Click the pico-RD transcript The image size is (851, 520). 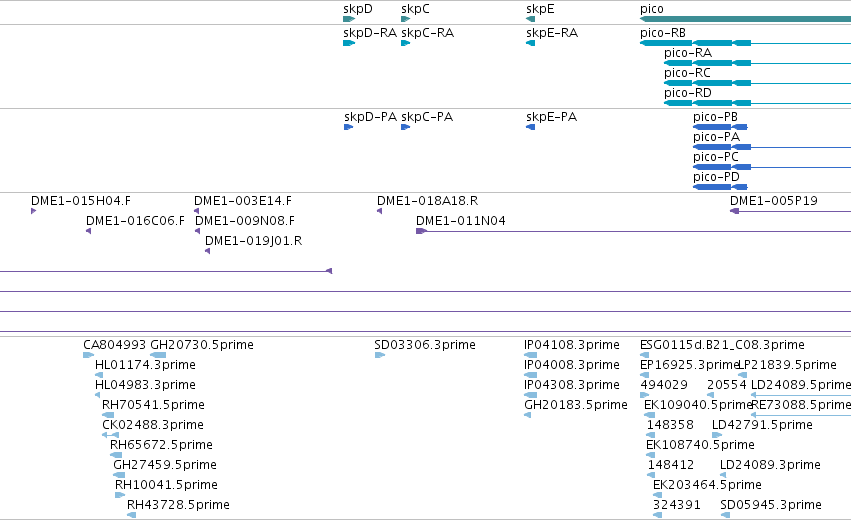pyautogui.click(x=757, y=103)
